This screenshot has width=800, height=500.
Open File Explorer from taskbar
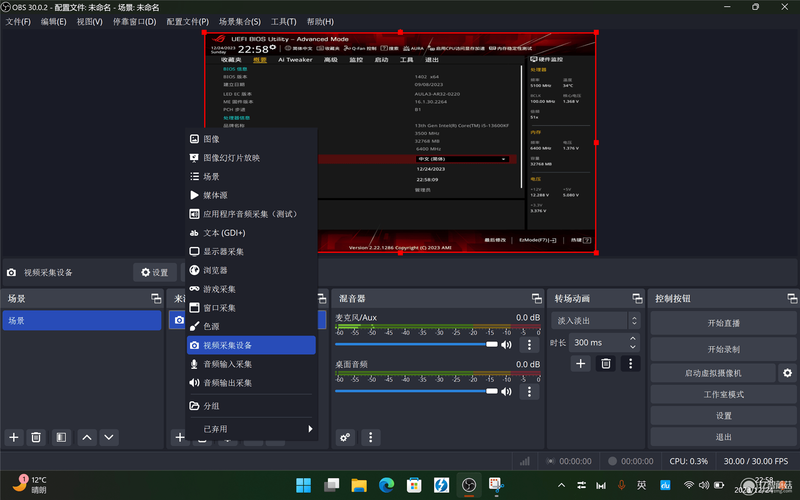point(359,485)
